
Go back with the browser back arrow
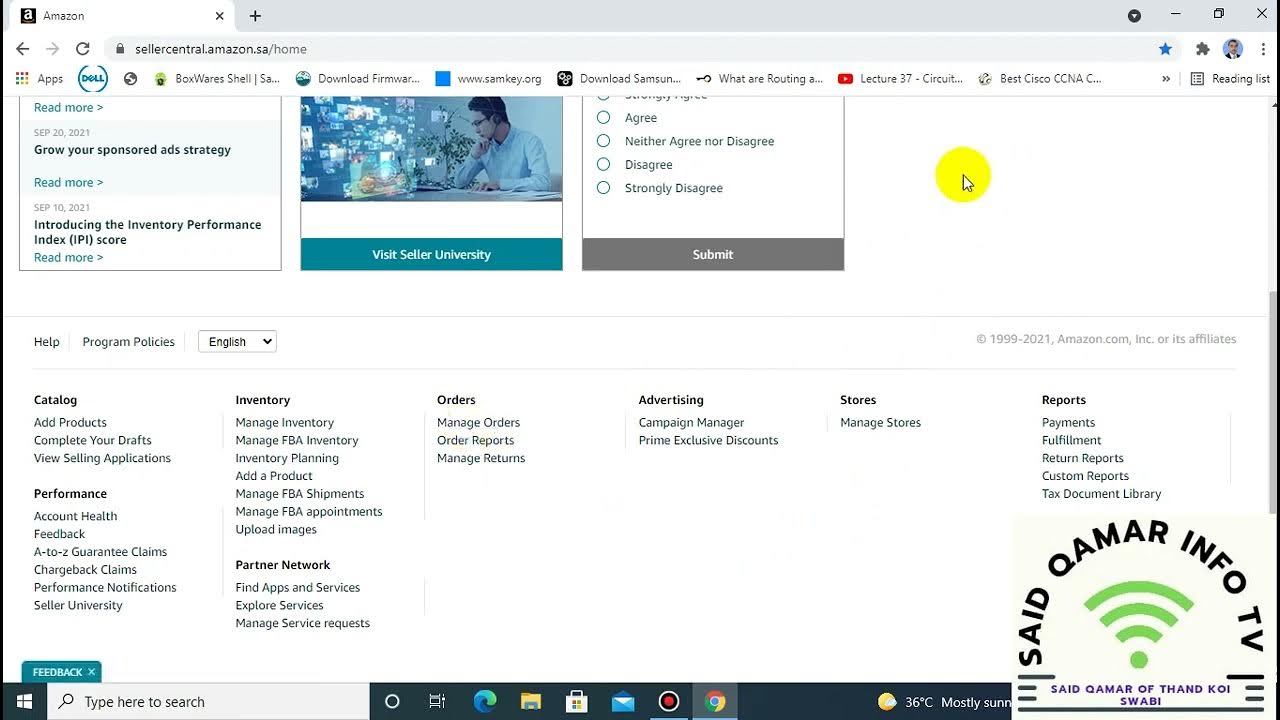click(22, 48)
